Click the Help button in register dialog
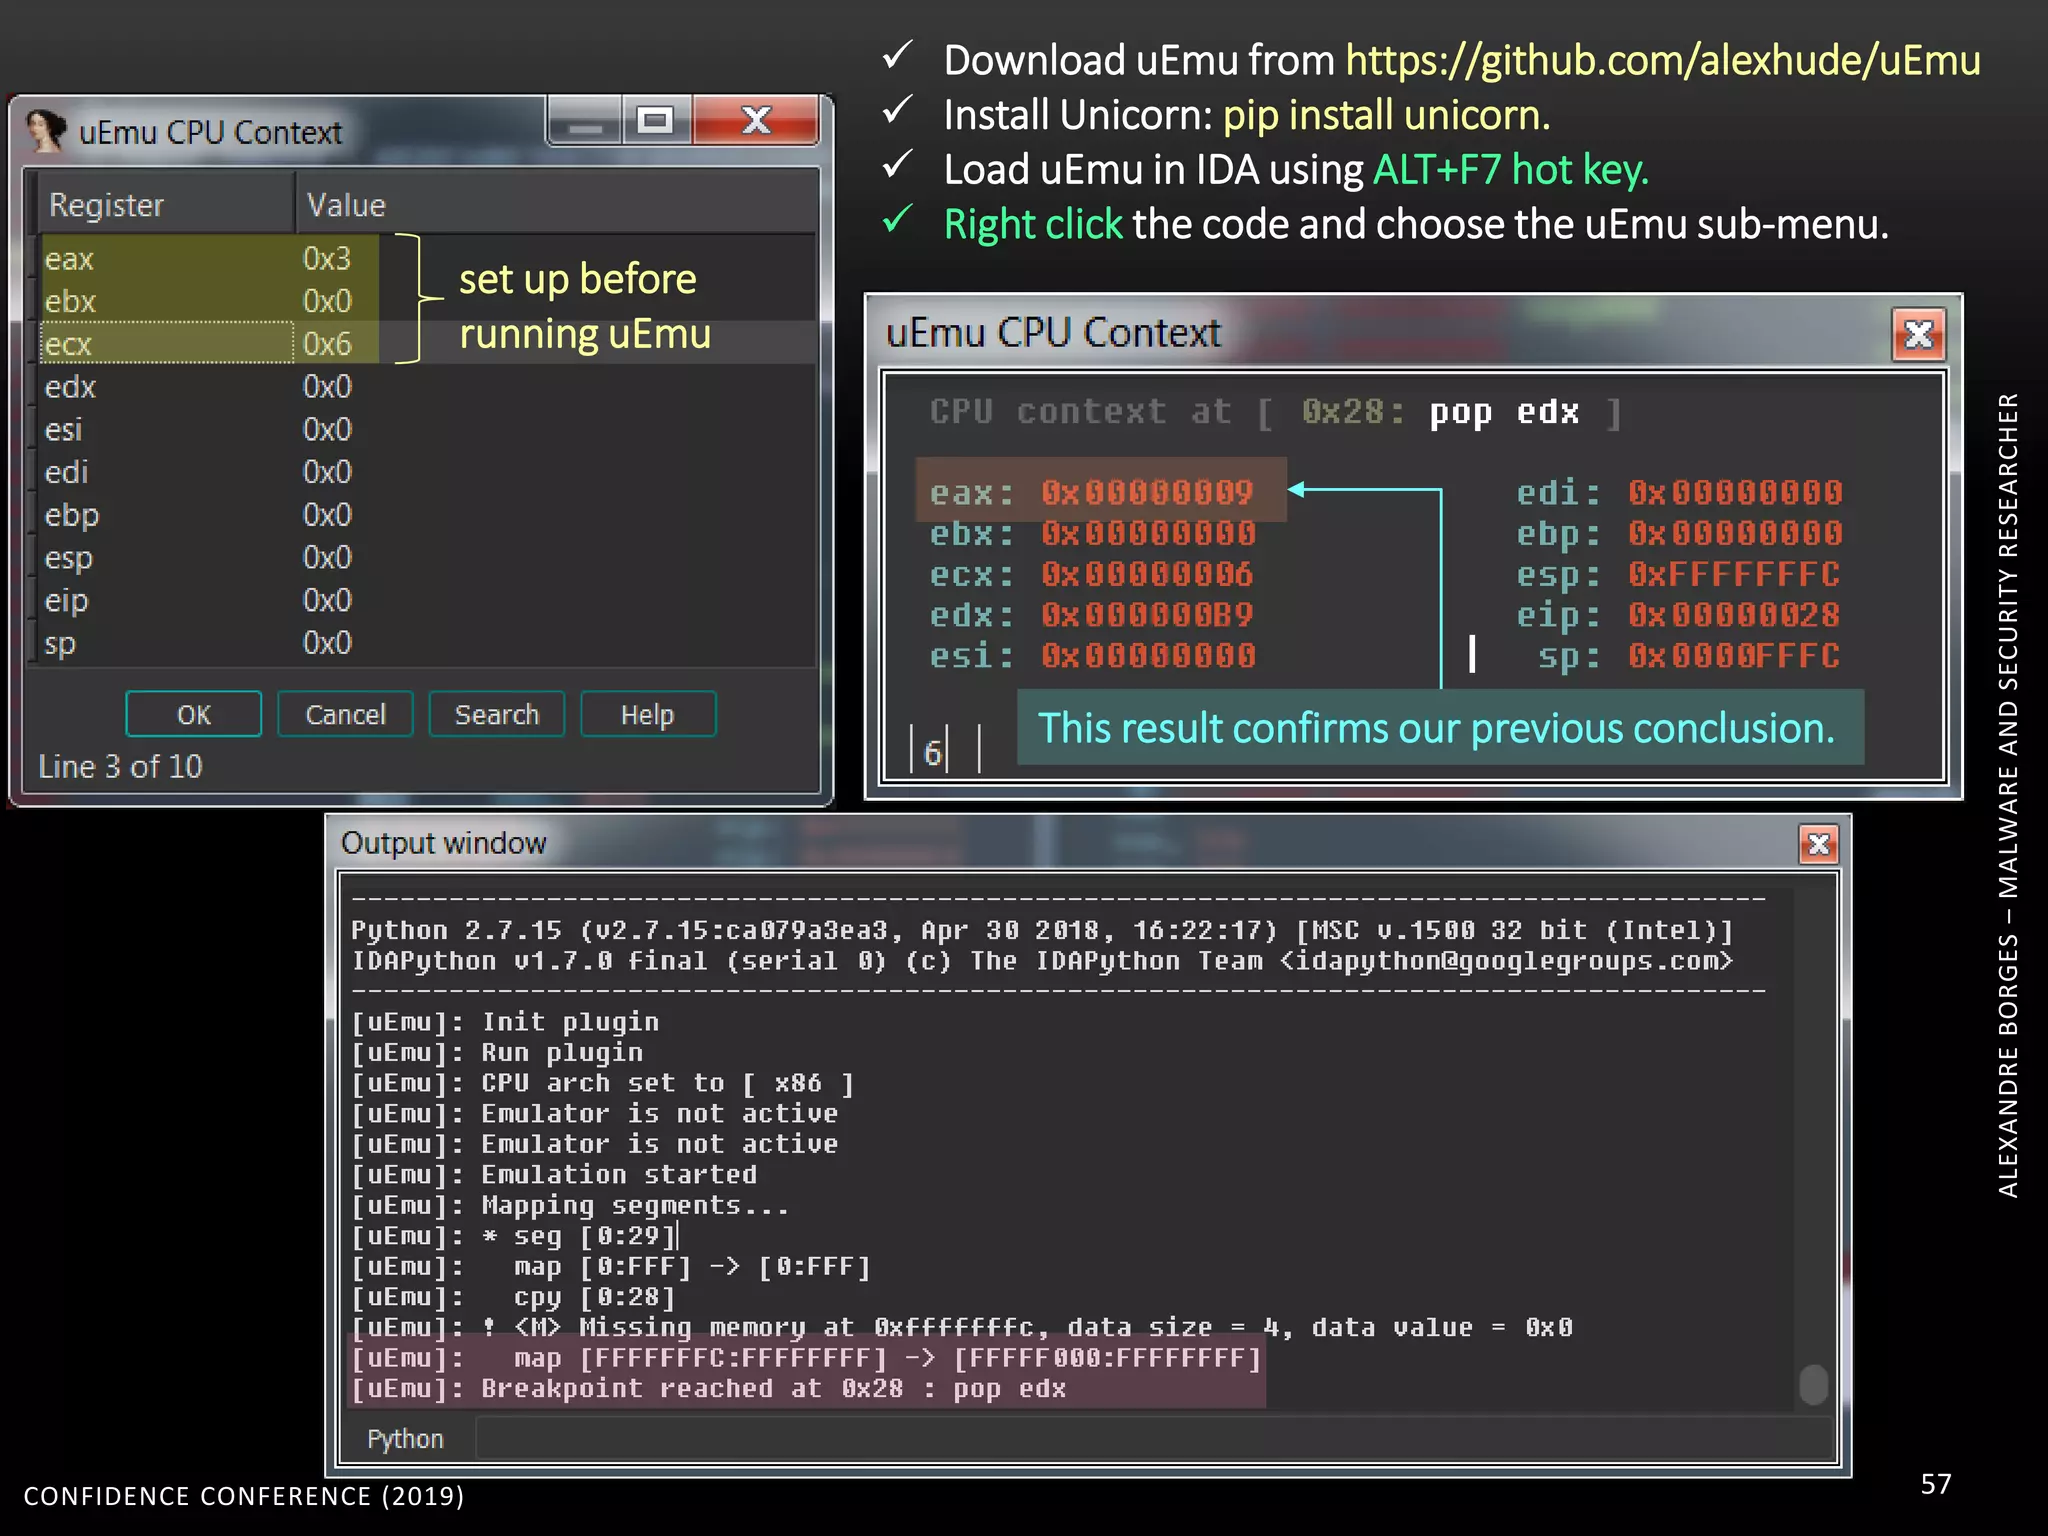 coord(648,714)
